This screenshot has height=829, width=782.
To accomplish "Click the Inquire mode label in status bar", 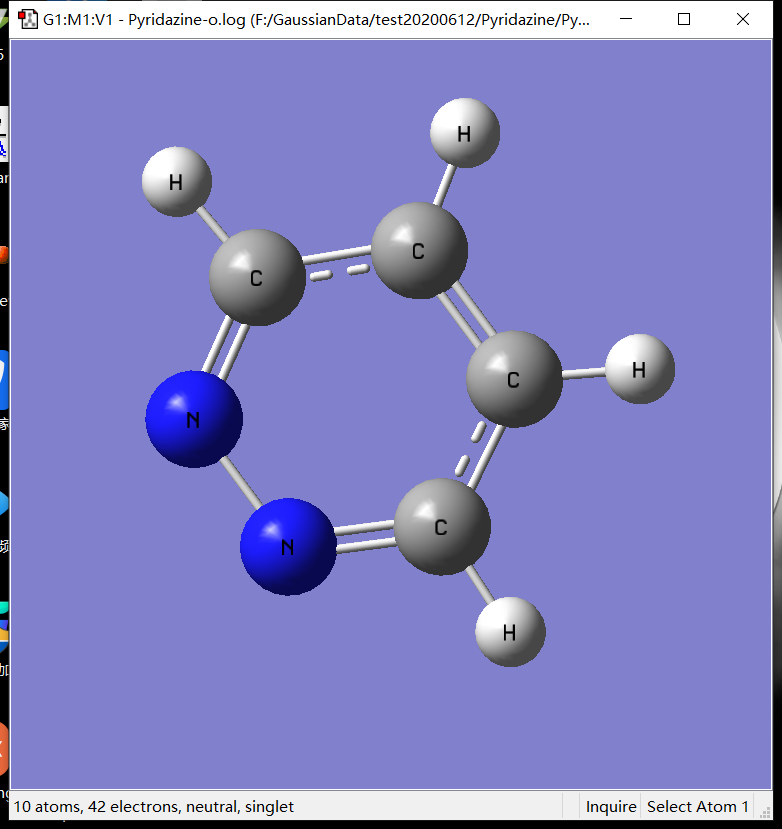I will [610, 806].
